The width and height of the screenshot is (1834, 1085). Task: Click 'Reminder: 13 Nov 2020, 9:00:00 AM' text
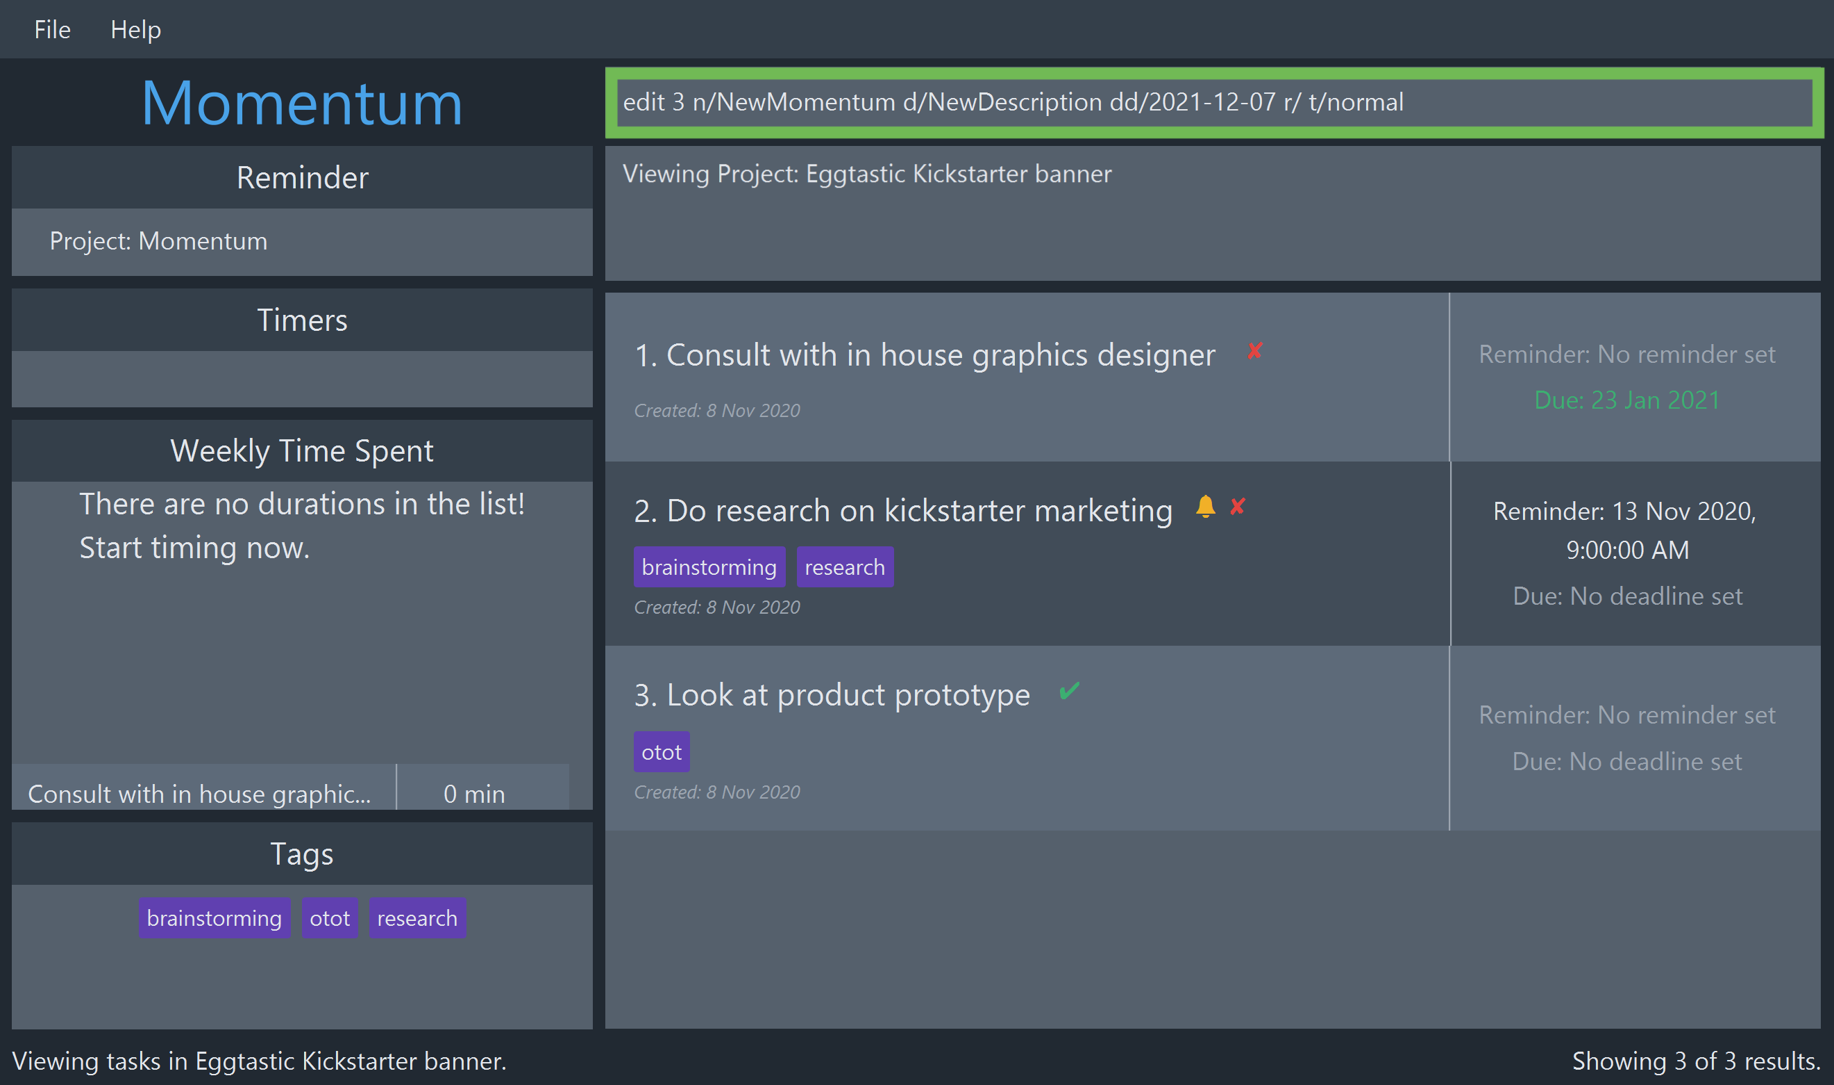click(1627, 530)
